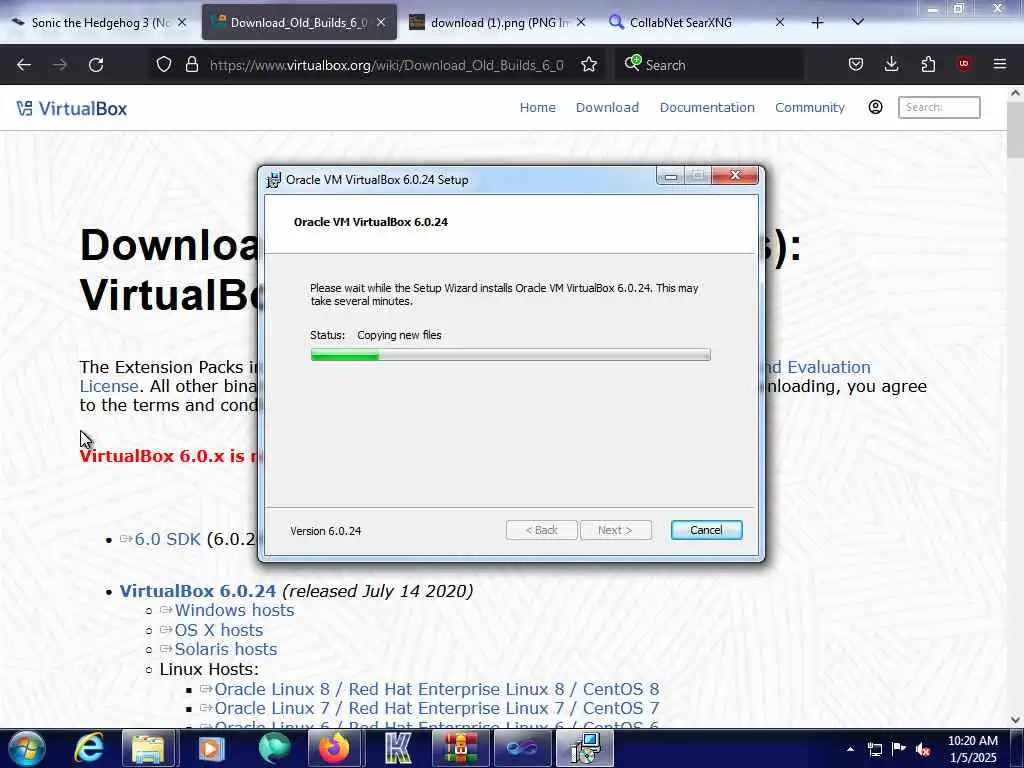Open the Solaris hosts download link
This screenshot has width=1024, height=768.
pos(225,649)
